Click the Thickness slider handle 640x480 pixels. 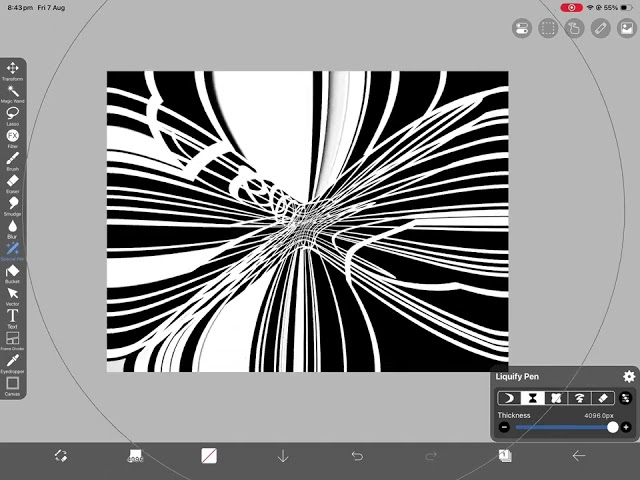click(613, 427)
